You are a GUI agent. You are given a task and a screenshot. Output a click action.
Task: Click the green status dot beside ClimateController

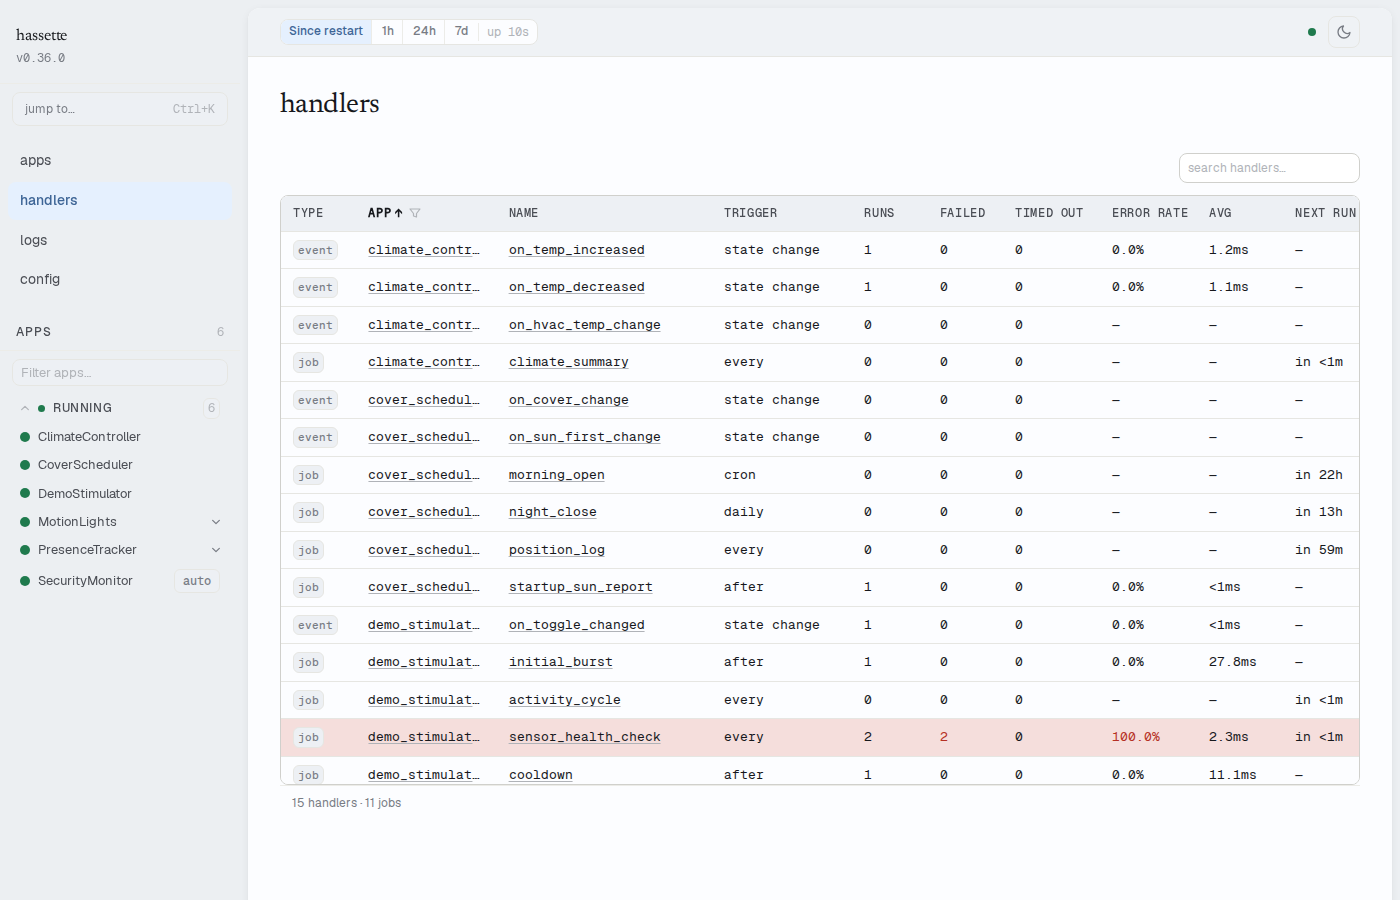[x=25, y=437]
